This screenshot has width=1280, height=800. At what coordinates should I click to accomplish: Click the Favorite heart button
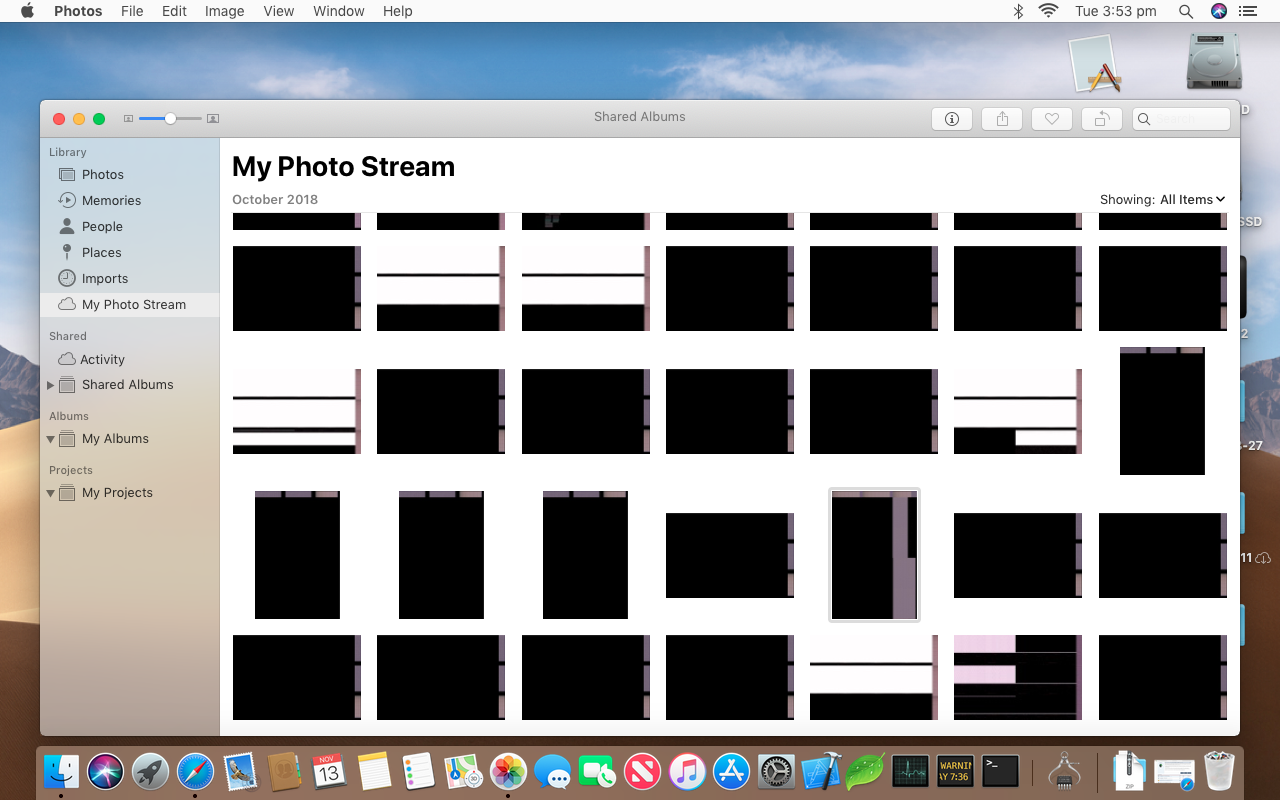pyautogui.click(x=1052, y=119)
